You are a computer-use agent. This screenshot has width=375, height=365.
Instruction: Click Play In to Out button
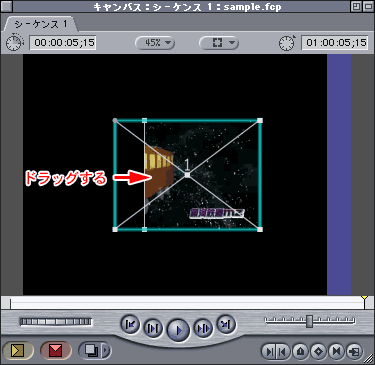153,328
